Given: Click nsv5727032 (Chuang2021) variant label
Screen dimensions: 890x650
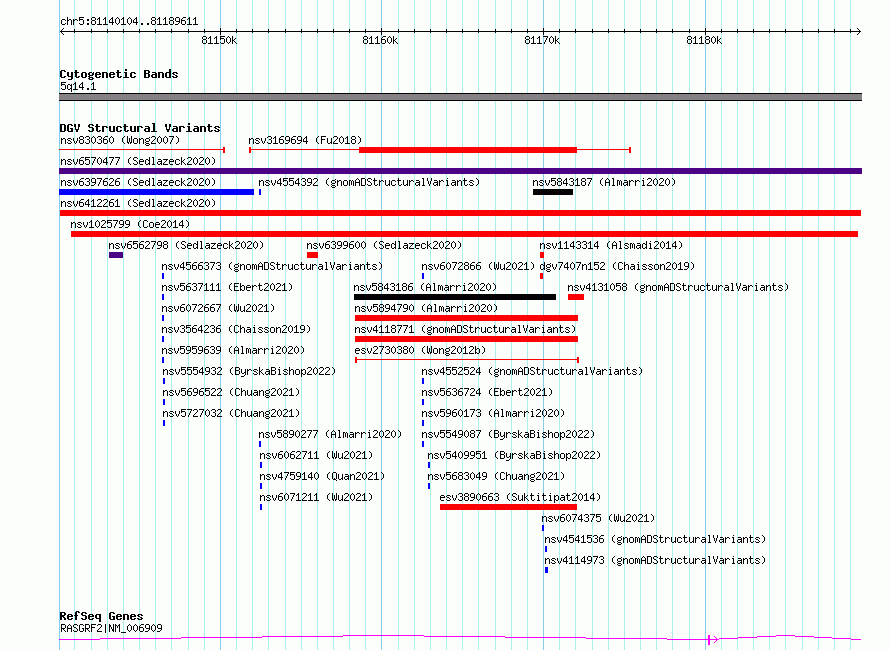Looking at the screenshot, I should point(231,413).
